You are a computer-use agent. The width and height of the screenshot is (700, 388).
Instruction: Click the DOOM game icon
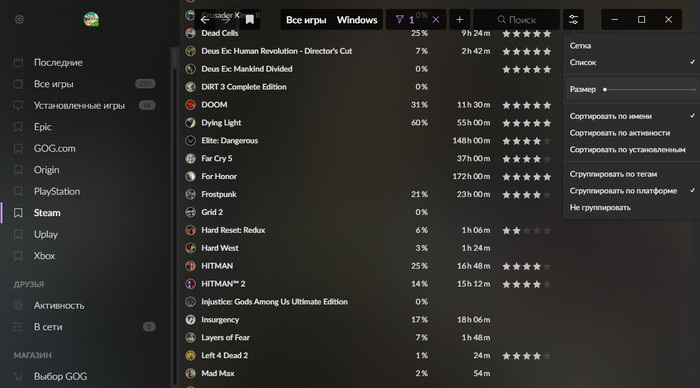click(x=191, y=105)
